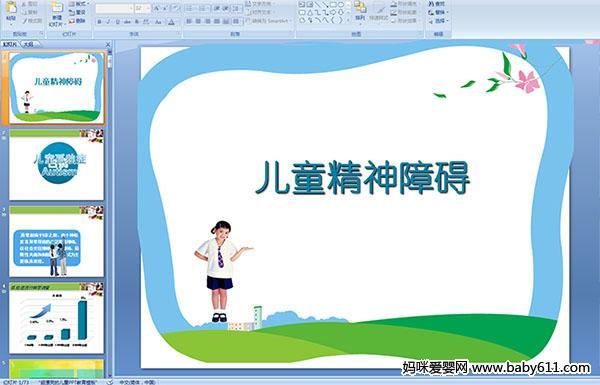Click the font color button
This screenshot has height=385, width=600.
pos(171,22)
